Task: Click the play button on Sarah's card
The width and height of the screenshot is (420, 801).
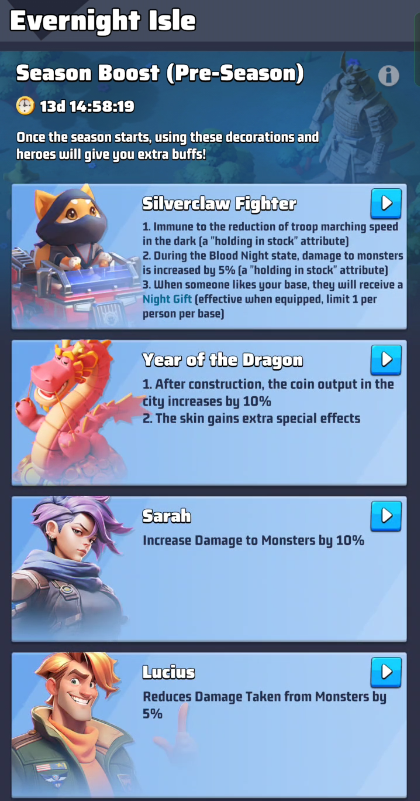Action: (386, 516)
